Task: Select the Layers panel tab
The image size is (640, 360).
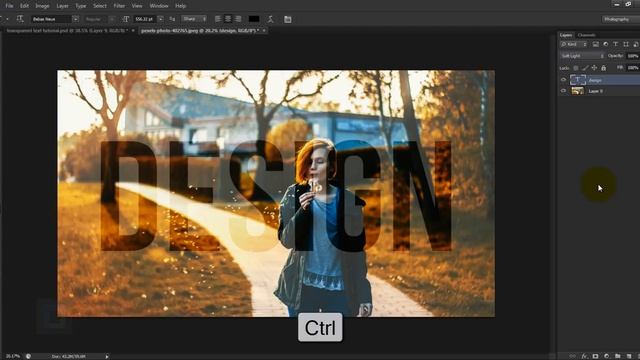Action: point(566,35)
